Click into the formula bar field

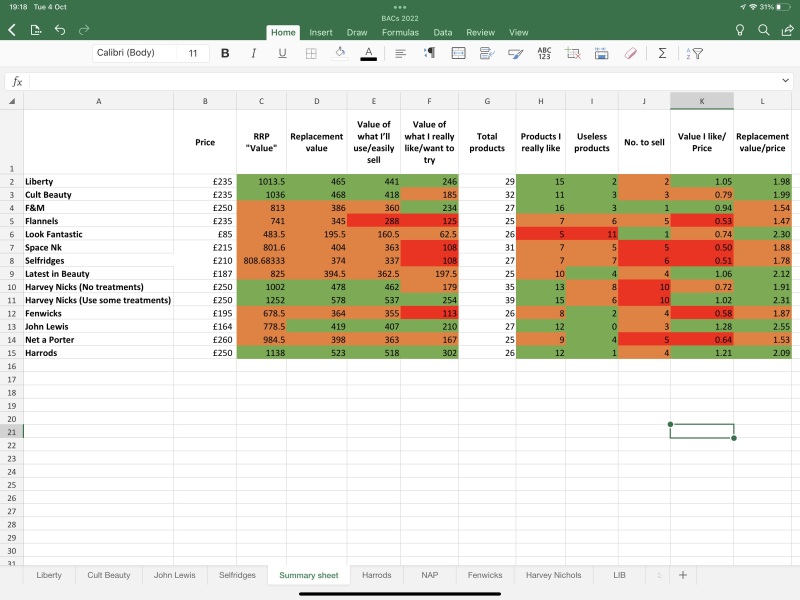tap(403, 81)
